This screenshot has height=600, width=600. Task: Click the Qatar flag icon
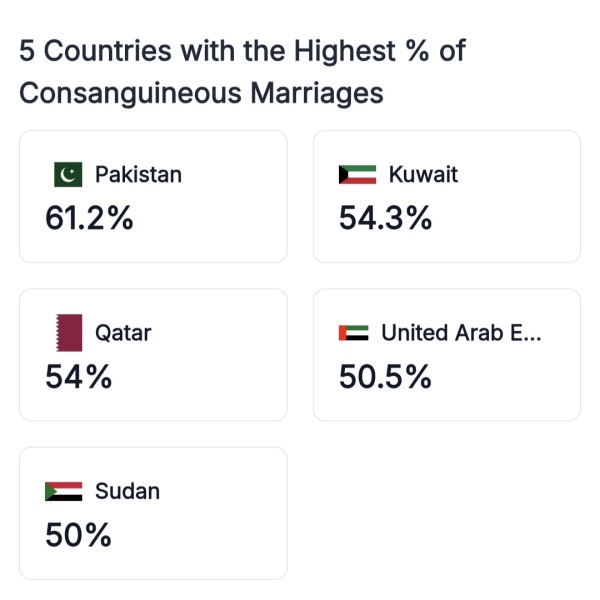click(68, 333)
